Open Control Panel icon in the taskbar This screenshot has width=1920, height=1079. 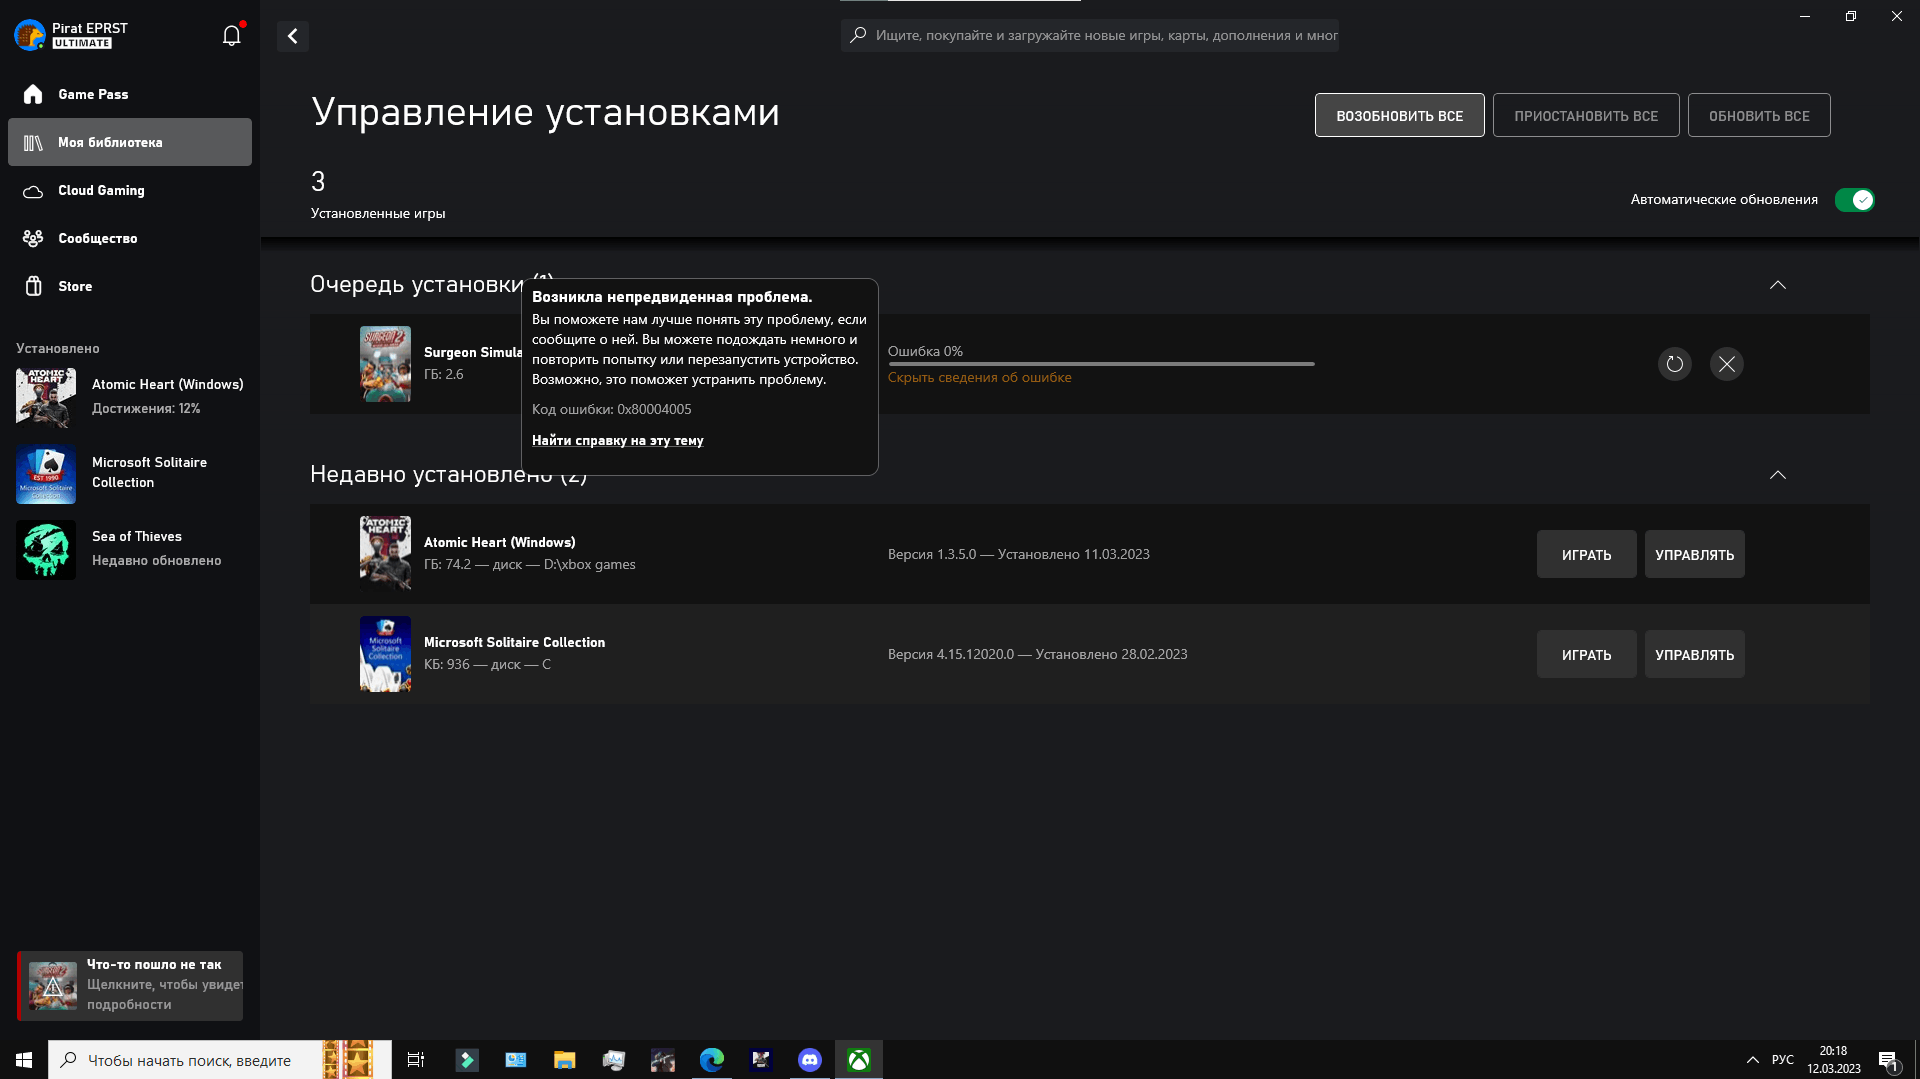pos(516,1060)
